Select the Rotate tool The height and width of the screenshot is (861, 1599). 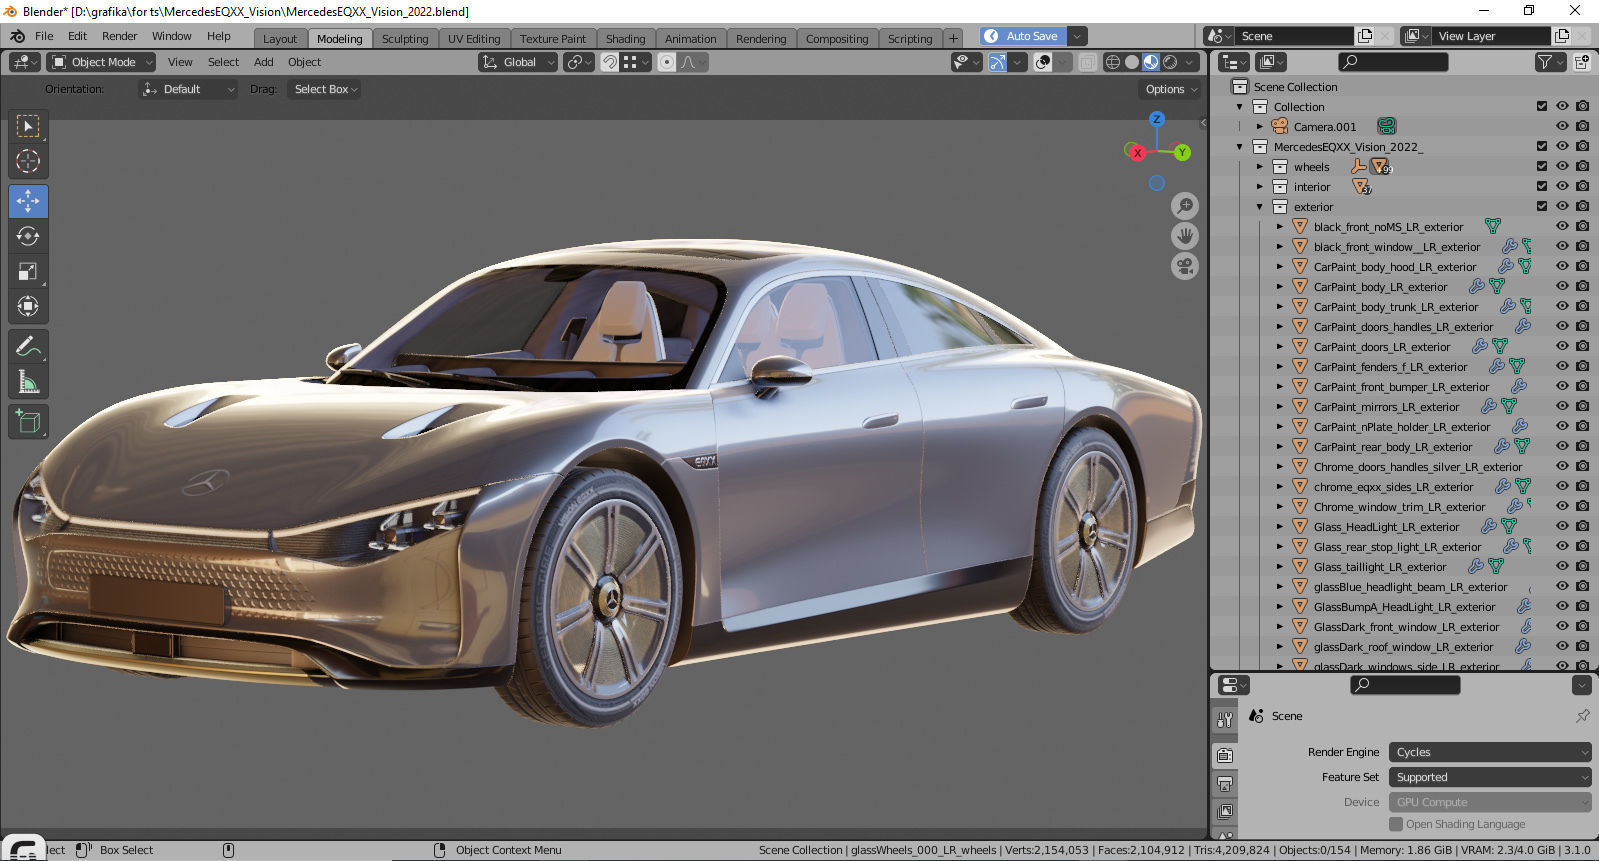[x=28, y=236]
